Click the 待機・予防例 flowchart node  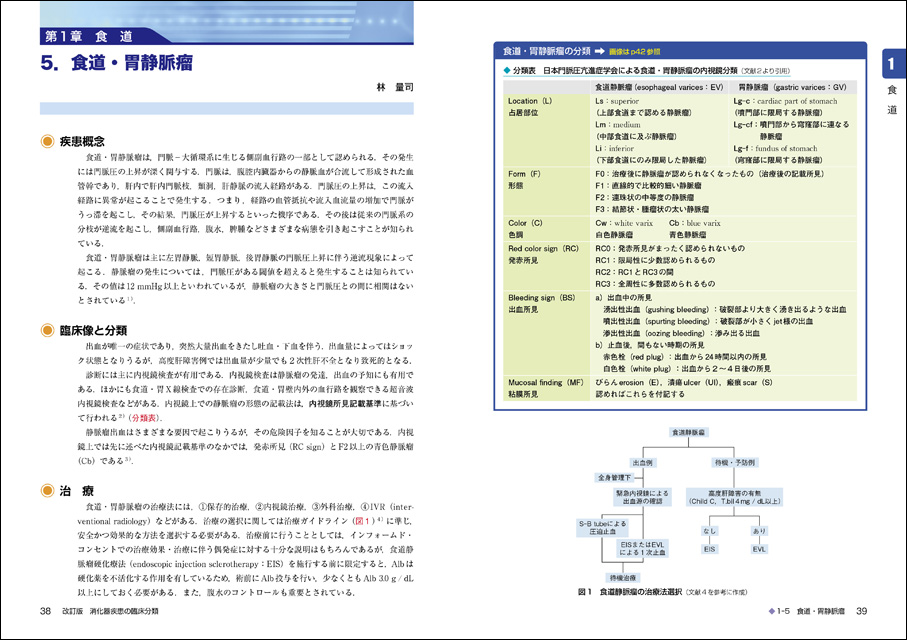[x=733, y=462]
